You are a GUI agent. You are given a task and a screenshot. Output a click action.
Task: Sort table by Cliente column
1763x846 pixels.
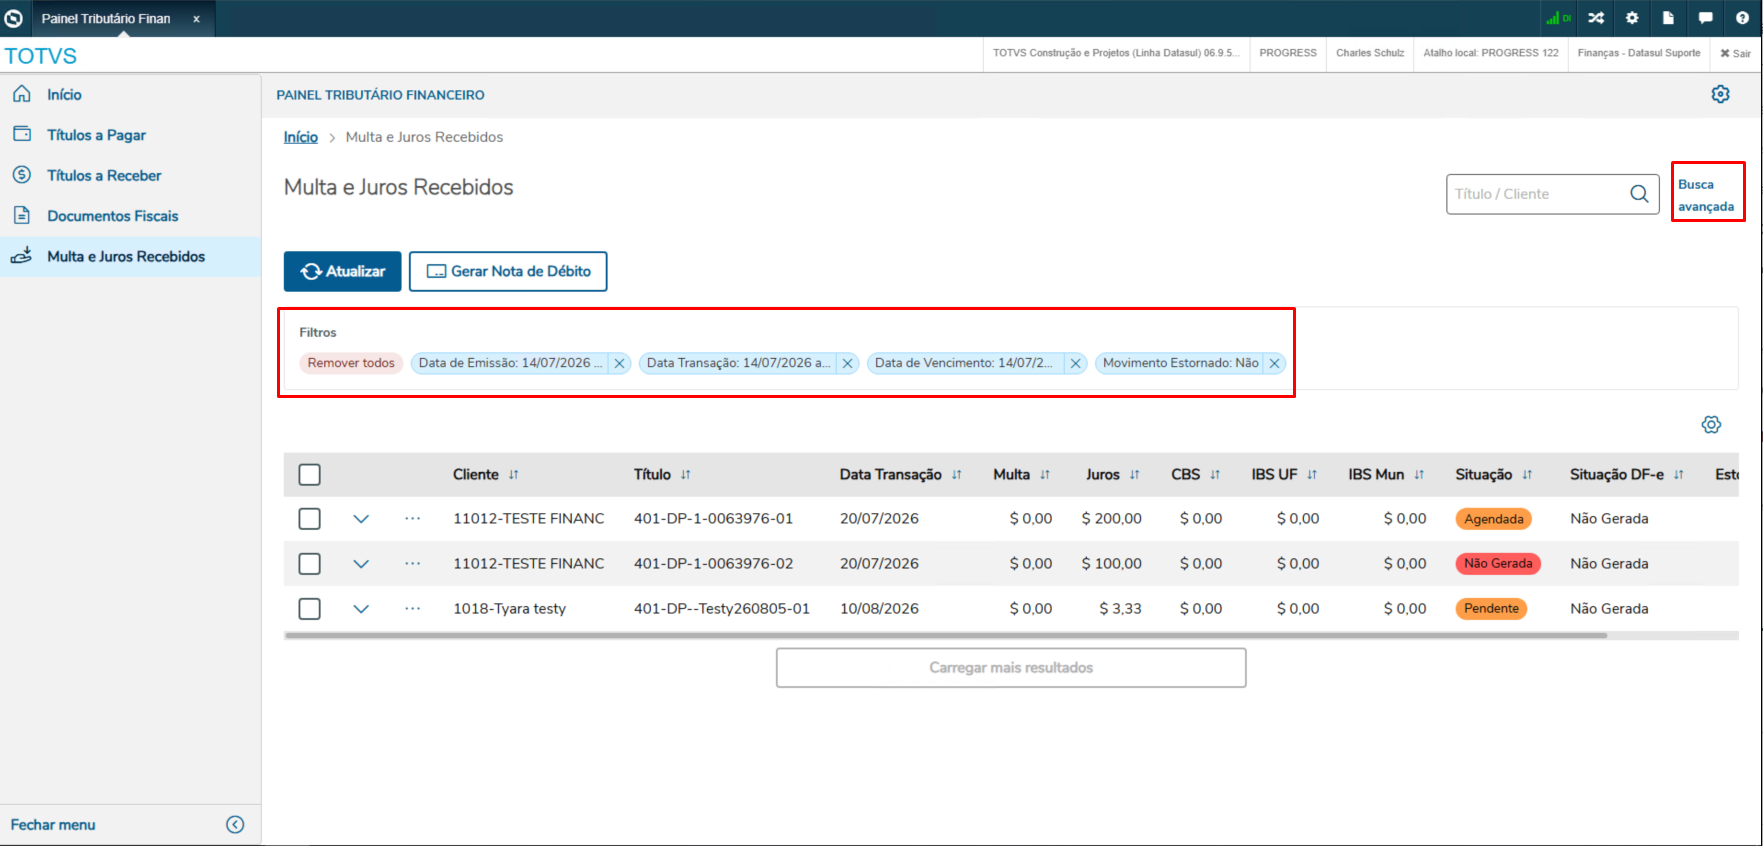(x=514, y=475)
